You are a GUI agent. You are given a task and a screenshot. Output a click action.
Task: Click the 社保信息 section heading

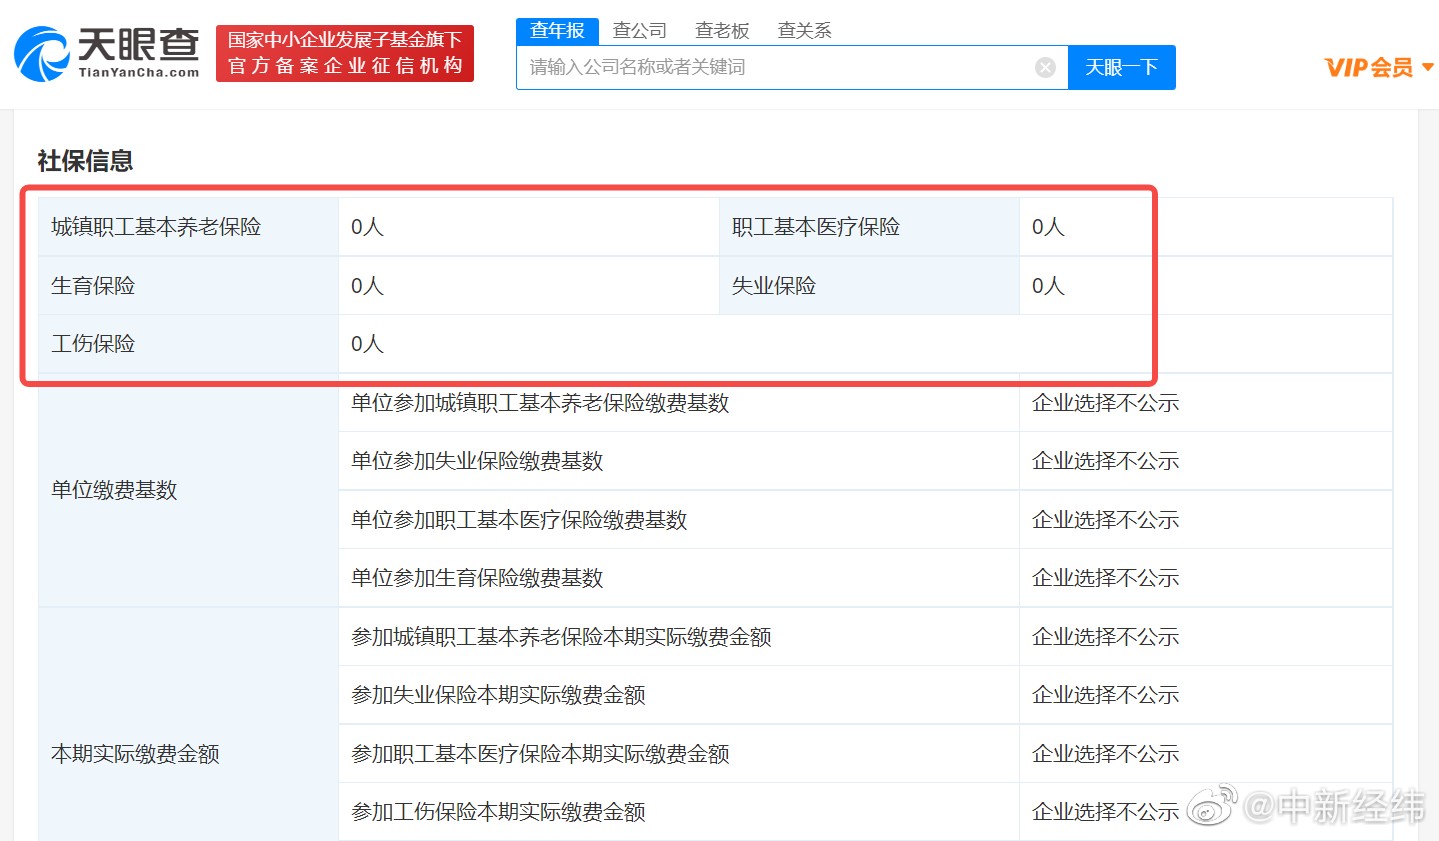[85, 161]
